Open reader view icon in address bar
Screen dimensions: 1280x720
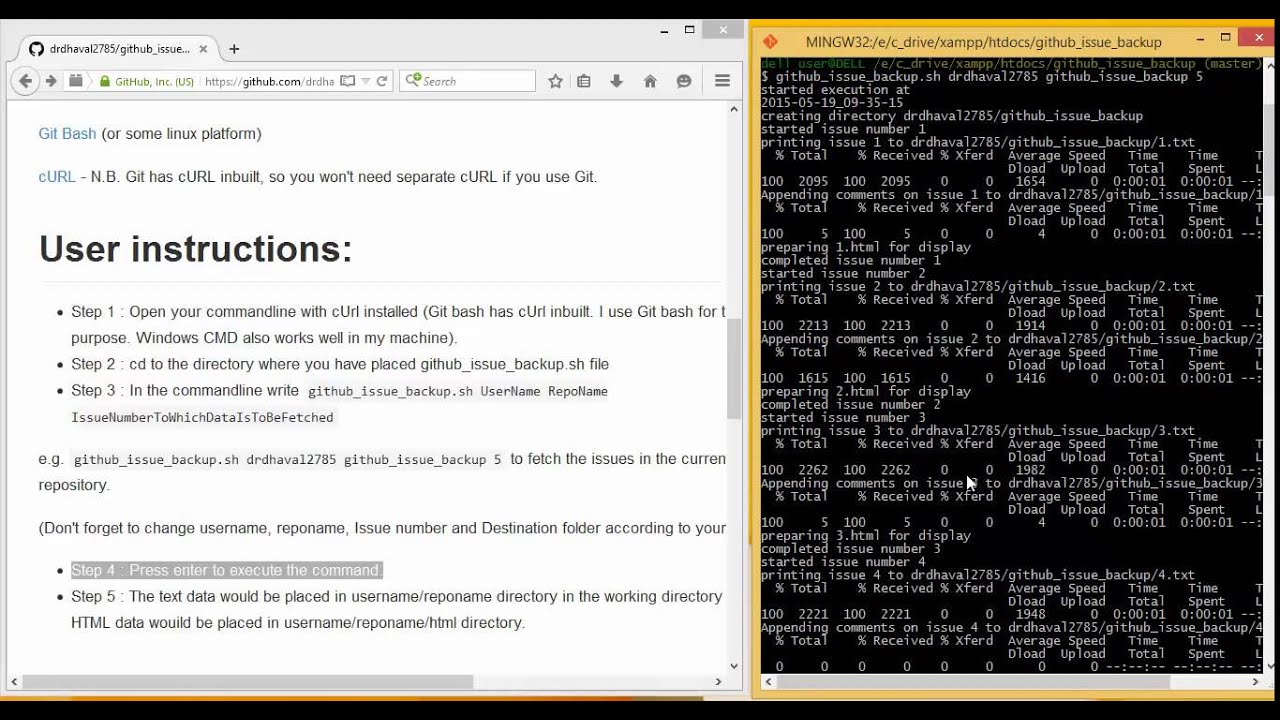tap(347, 81)
